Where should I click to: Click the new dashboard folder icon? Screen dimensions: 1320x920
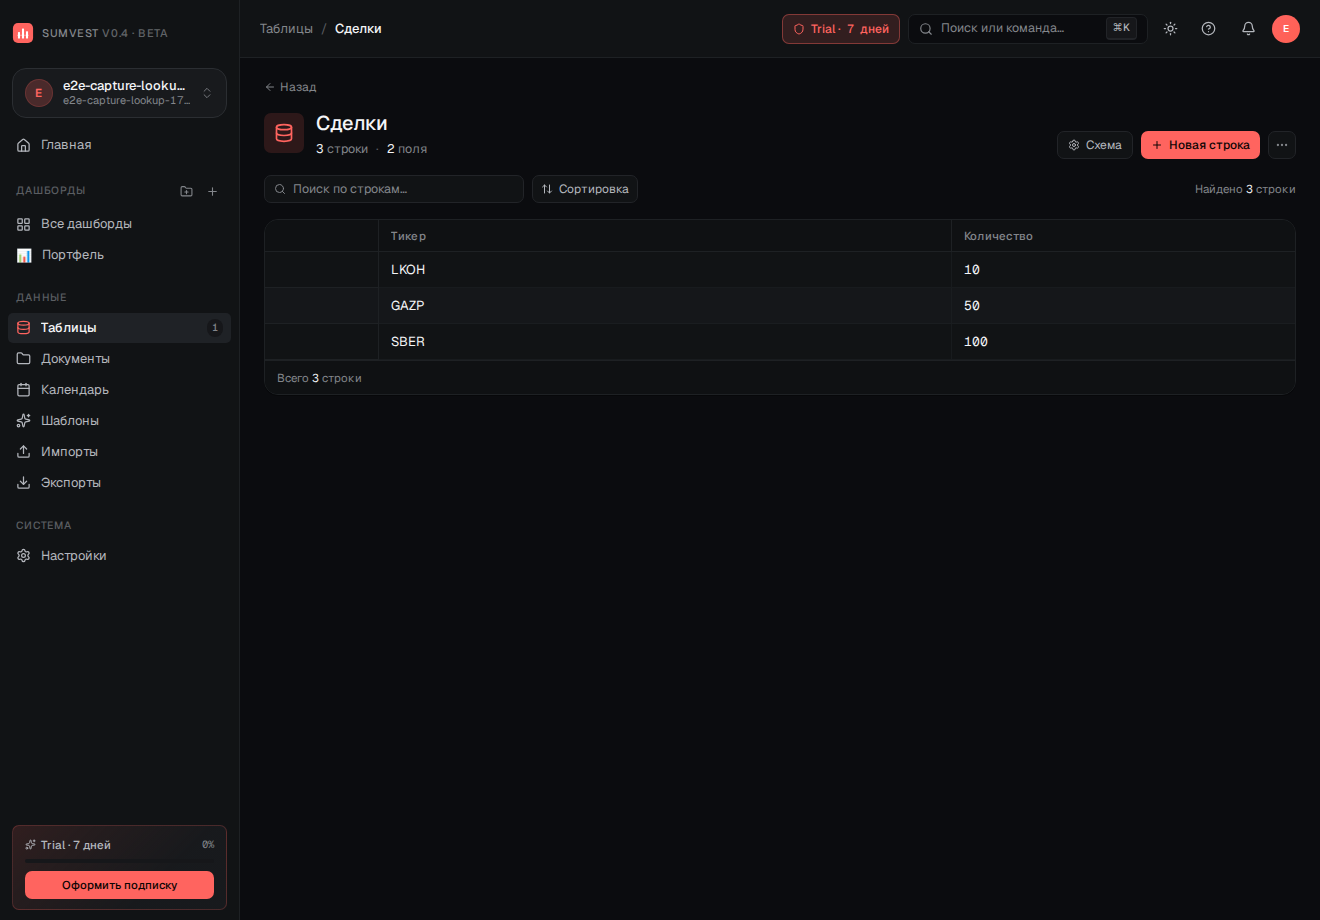point(186,191)
